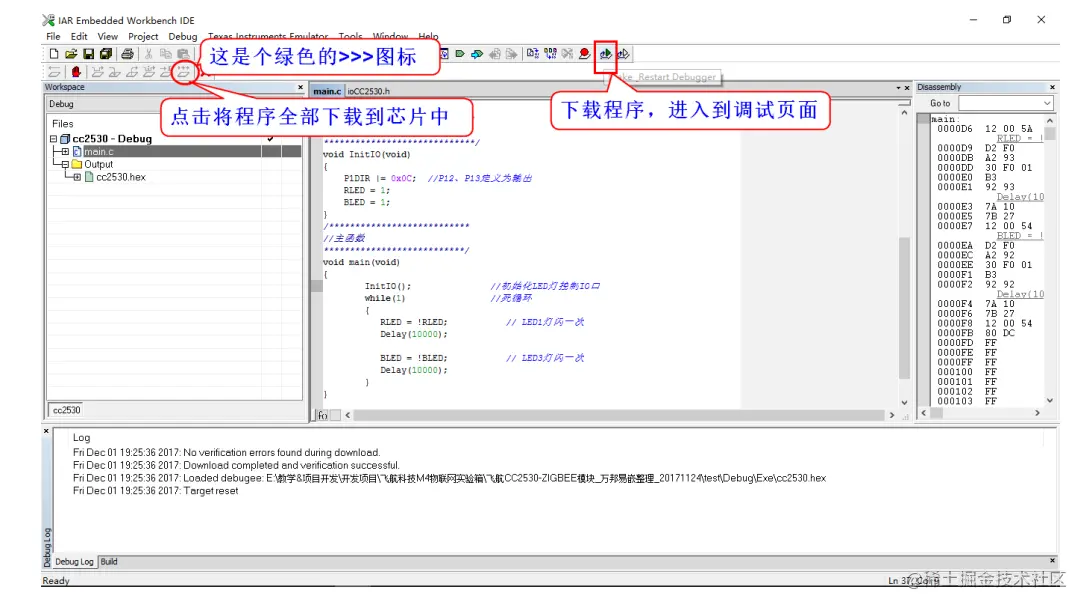Viewport: 1085px width, 608px height.
Task: Collapse the Output folder node
Action: pyautogui.click(x=65, y=165)
